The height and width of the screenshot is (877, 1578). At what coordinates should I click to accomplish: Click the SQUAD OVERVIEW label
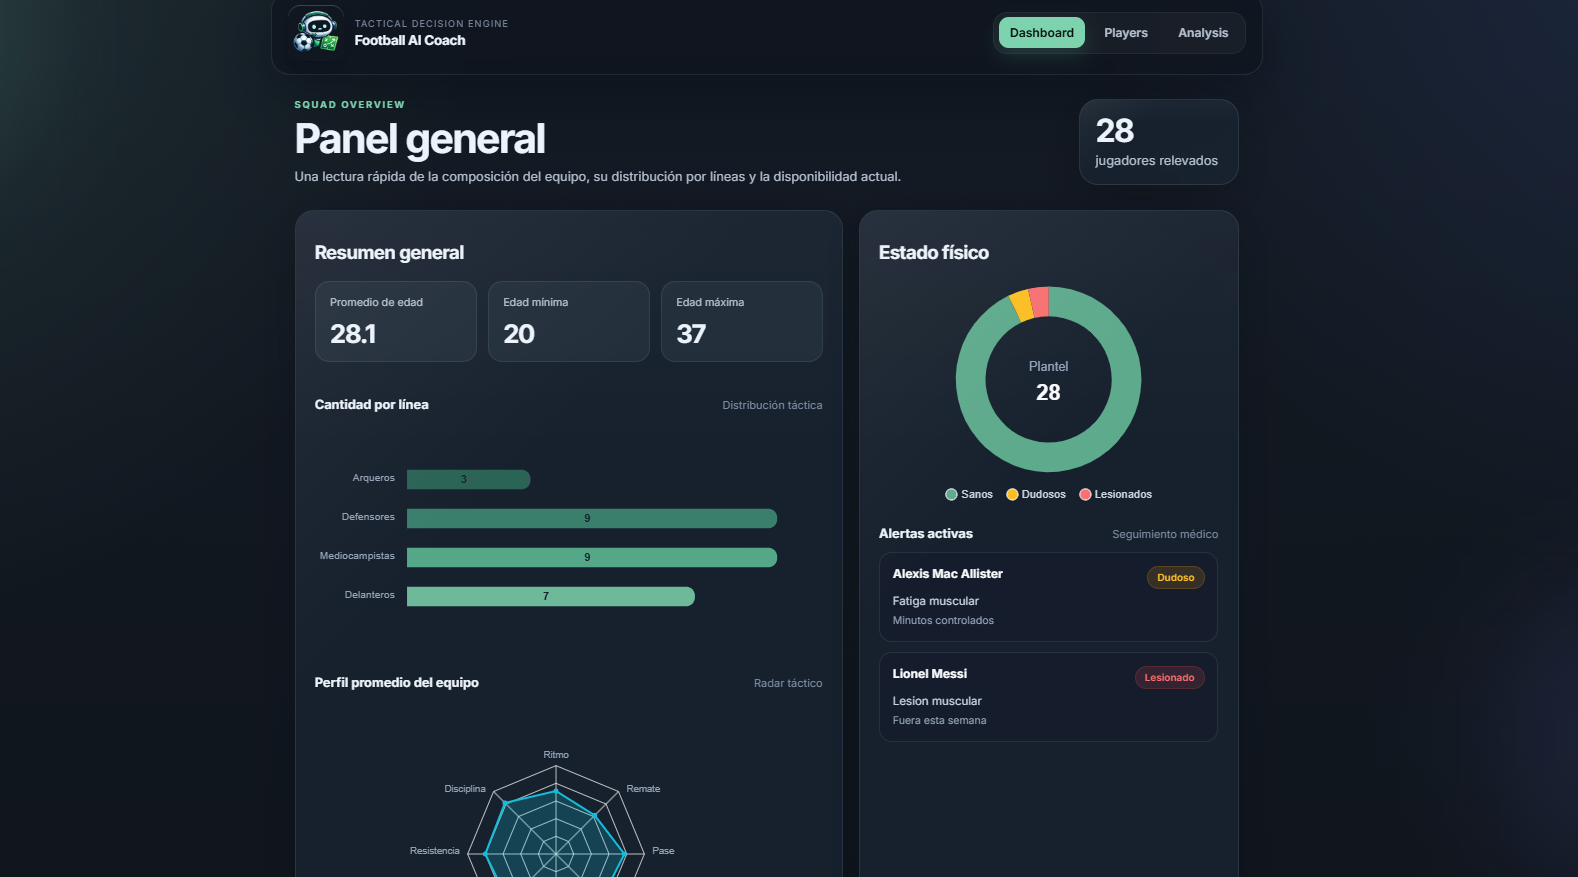[349, 105]
